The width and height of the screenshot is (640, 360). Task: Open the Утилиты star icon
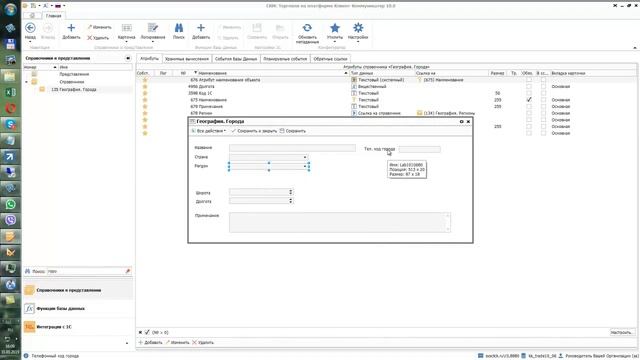[x=335, y=28]
